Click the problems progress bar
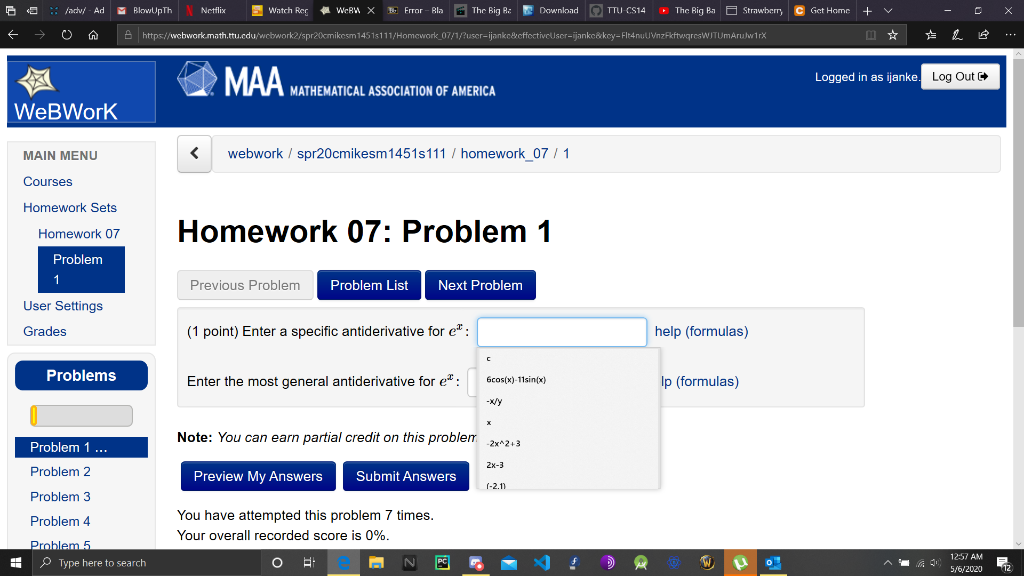The height and width of the screenshot is (576, 1024). pyautogui.click(x=81, y=415)
